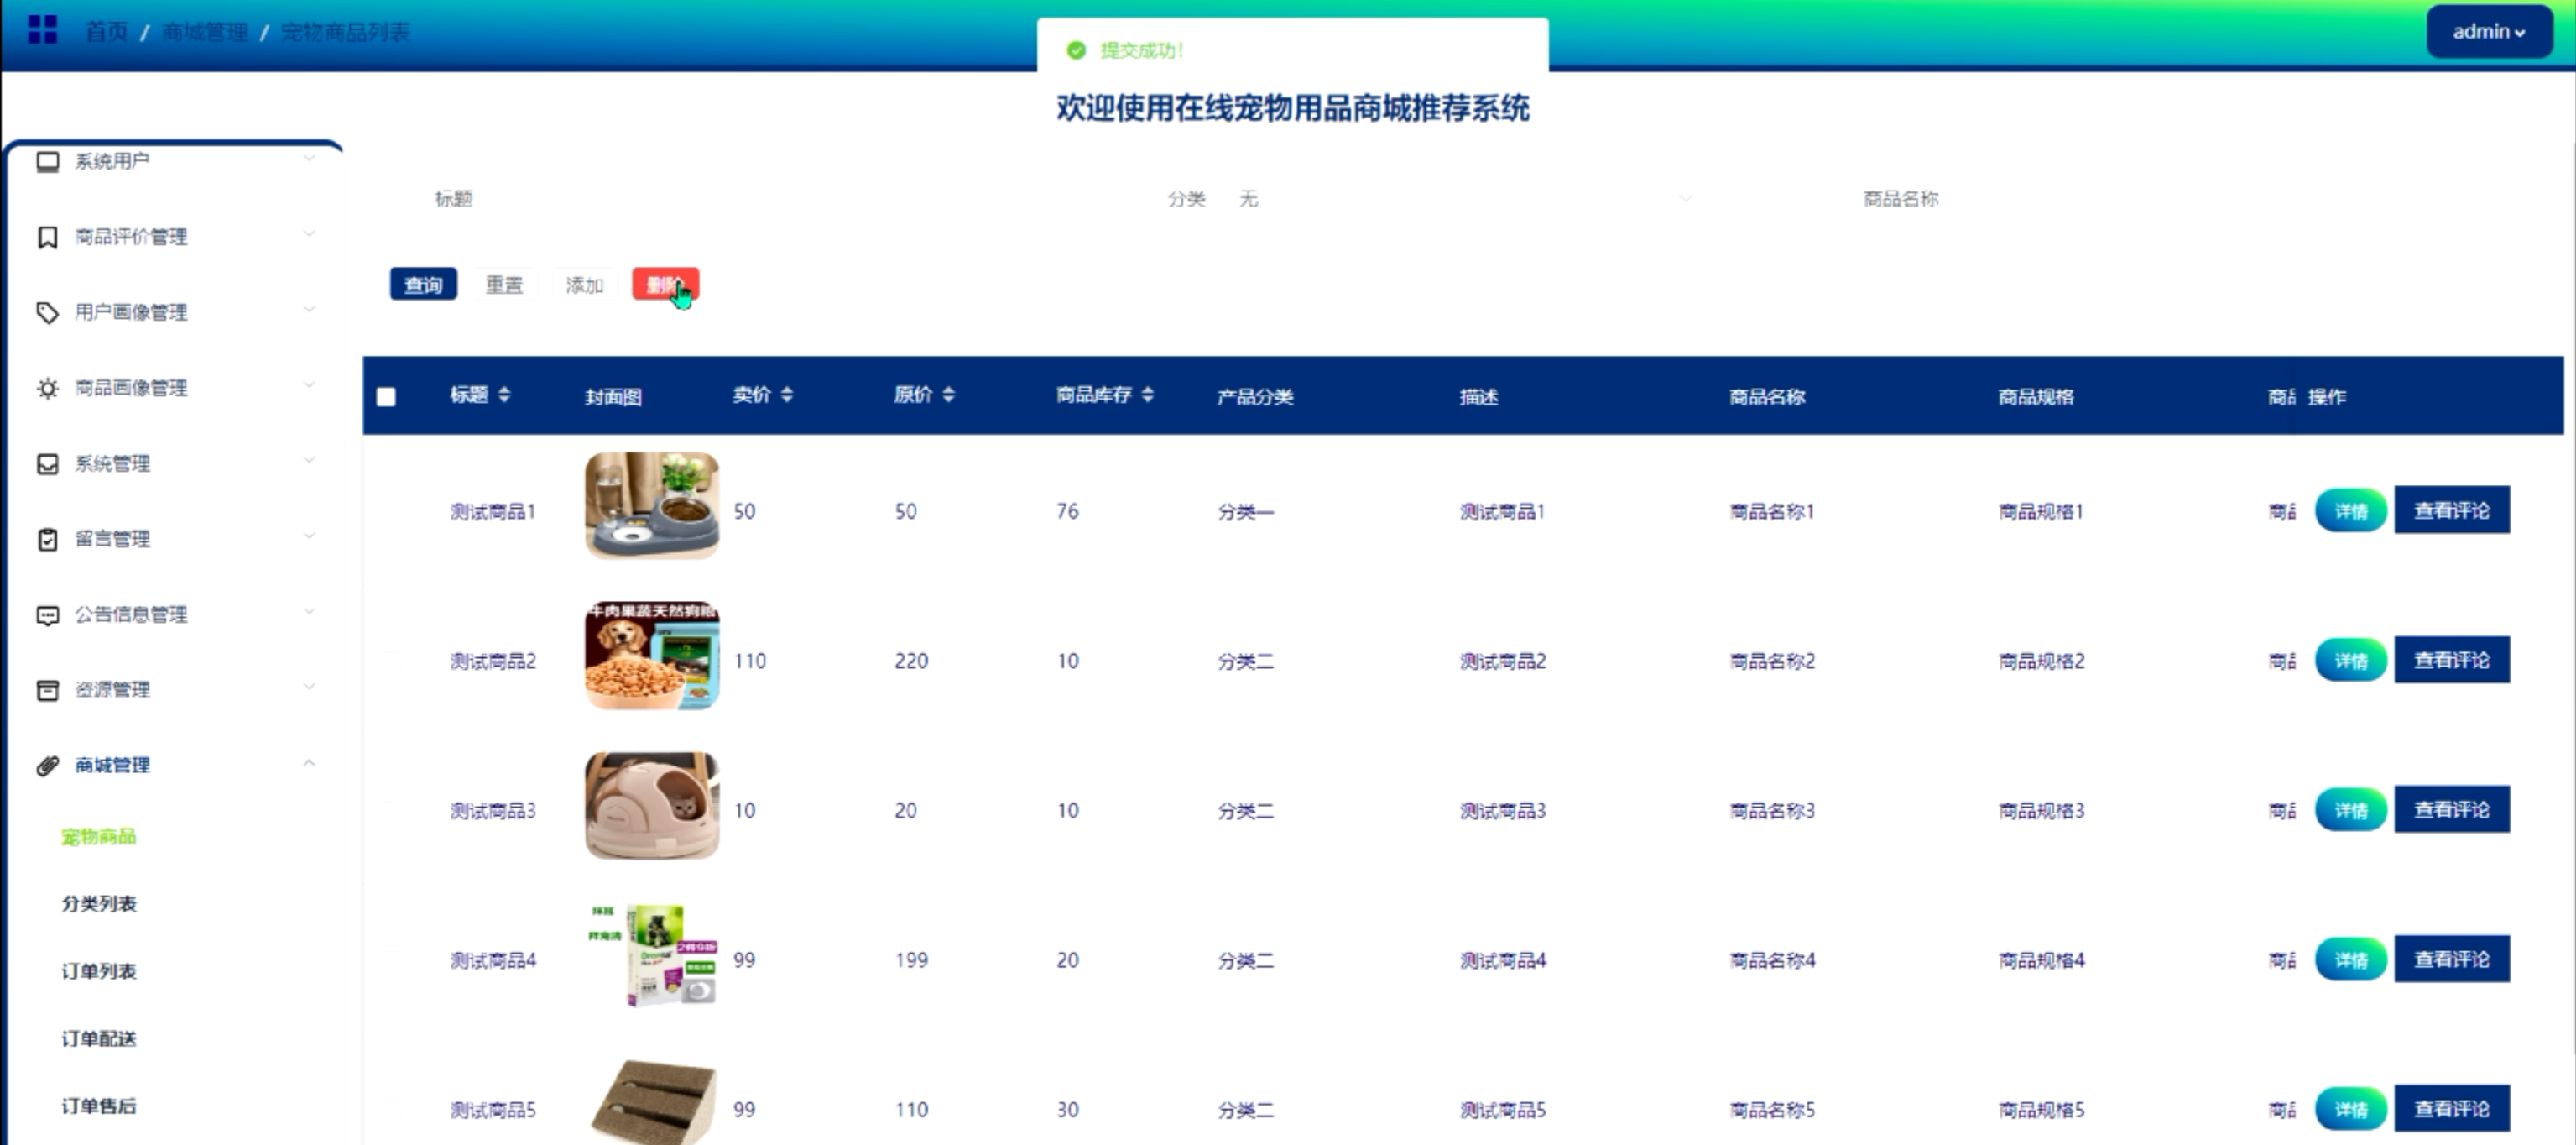Click the paperclip icon beside 商城管理
The height and width of the screenshot is (1145, 2576).
pos(47,766)
